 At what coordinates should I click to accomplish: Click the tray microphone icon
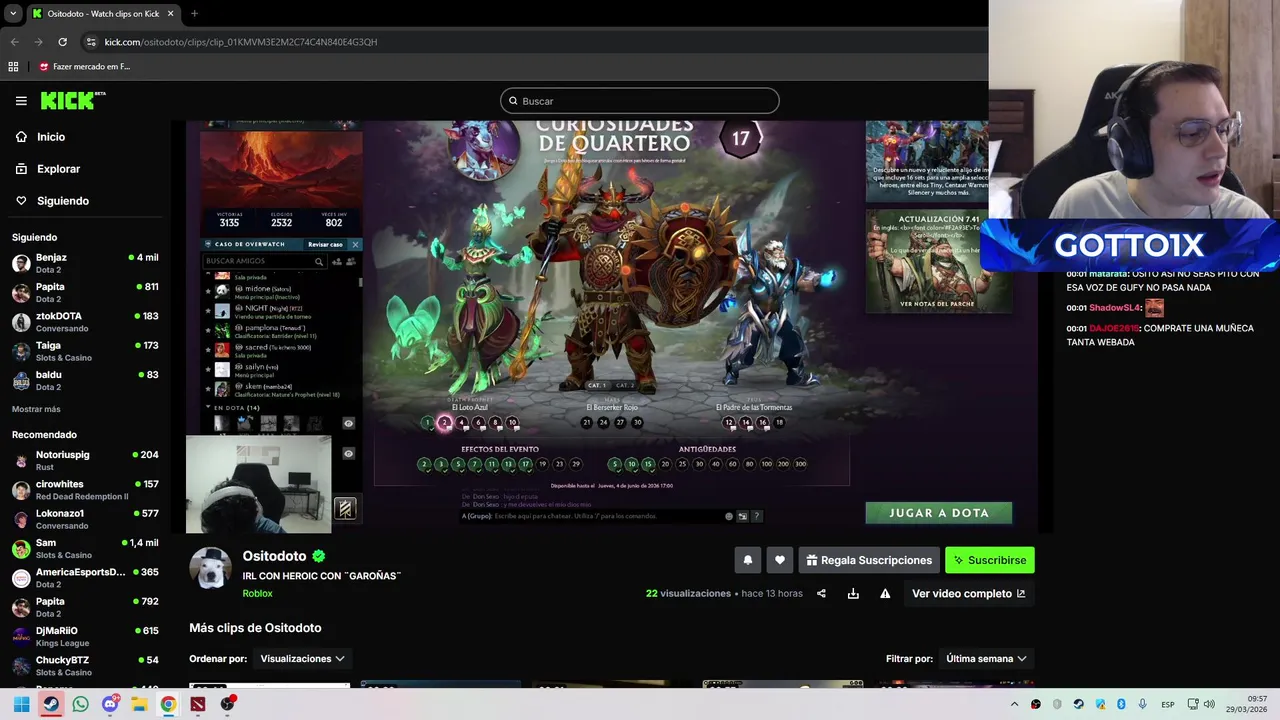pos(1142,704)
